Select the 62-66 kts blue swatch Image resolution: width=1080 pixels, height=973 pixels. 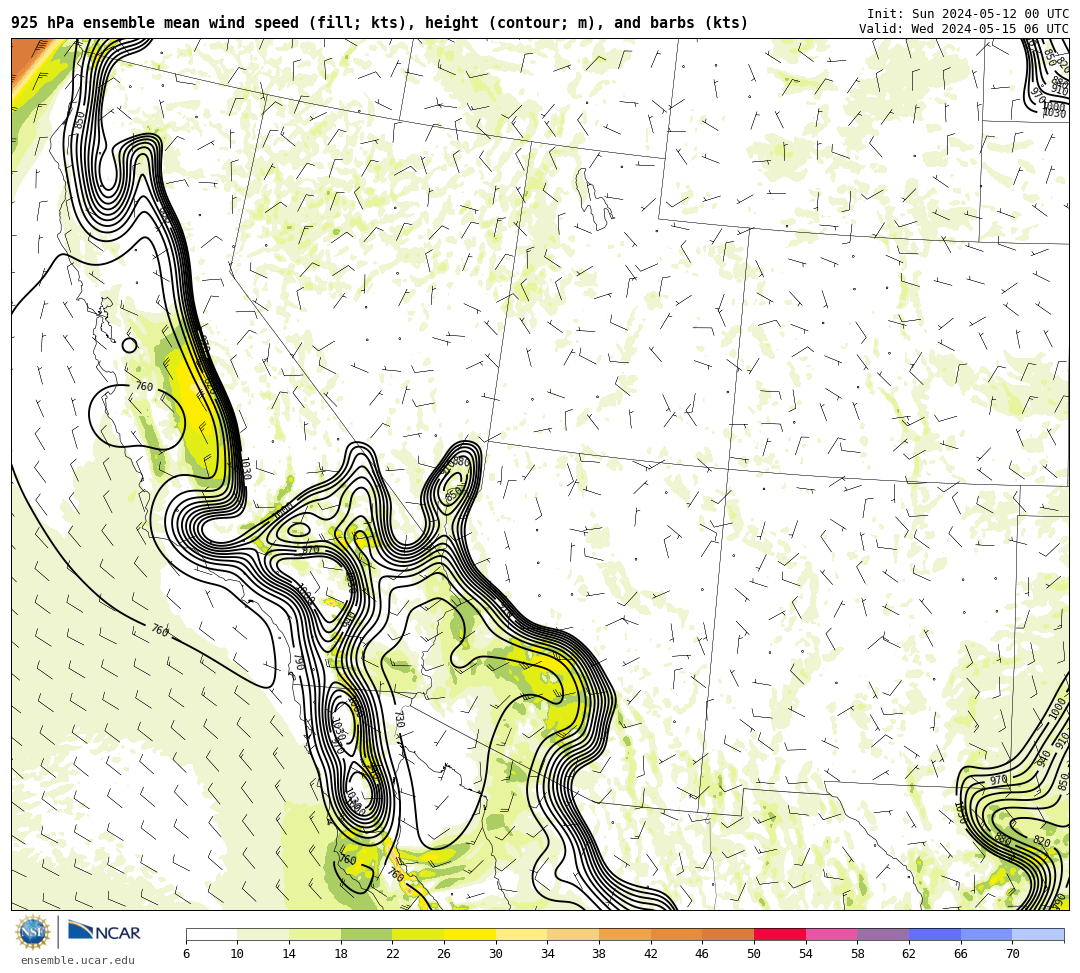point(935,934)
